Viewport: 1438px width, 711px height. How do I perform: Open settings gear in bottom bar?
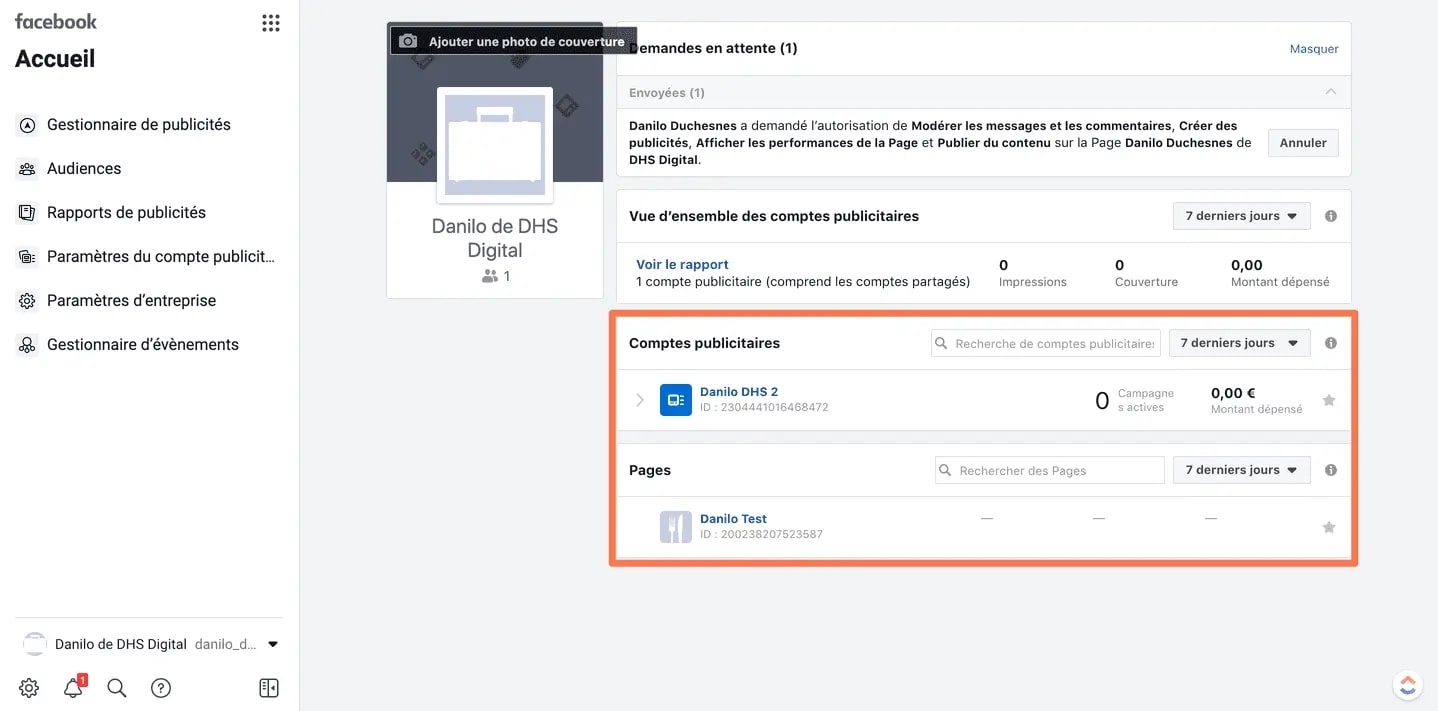coord(29,688)
